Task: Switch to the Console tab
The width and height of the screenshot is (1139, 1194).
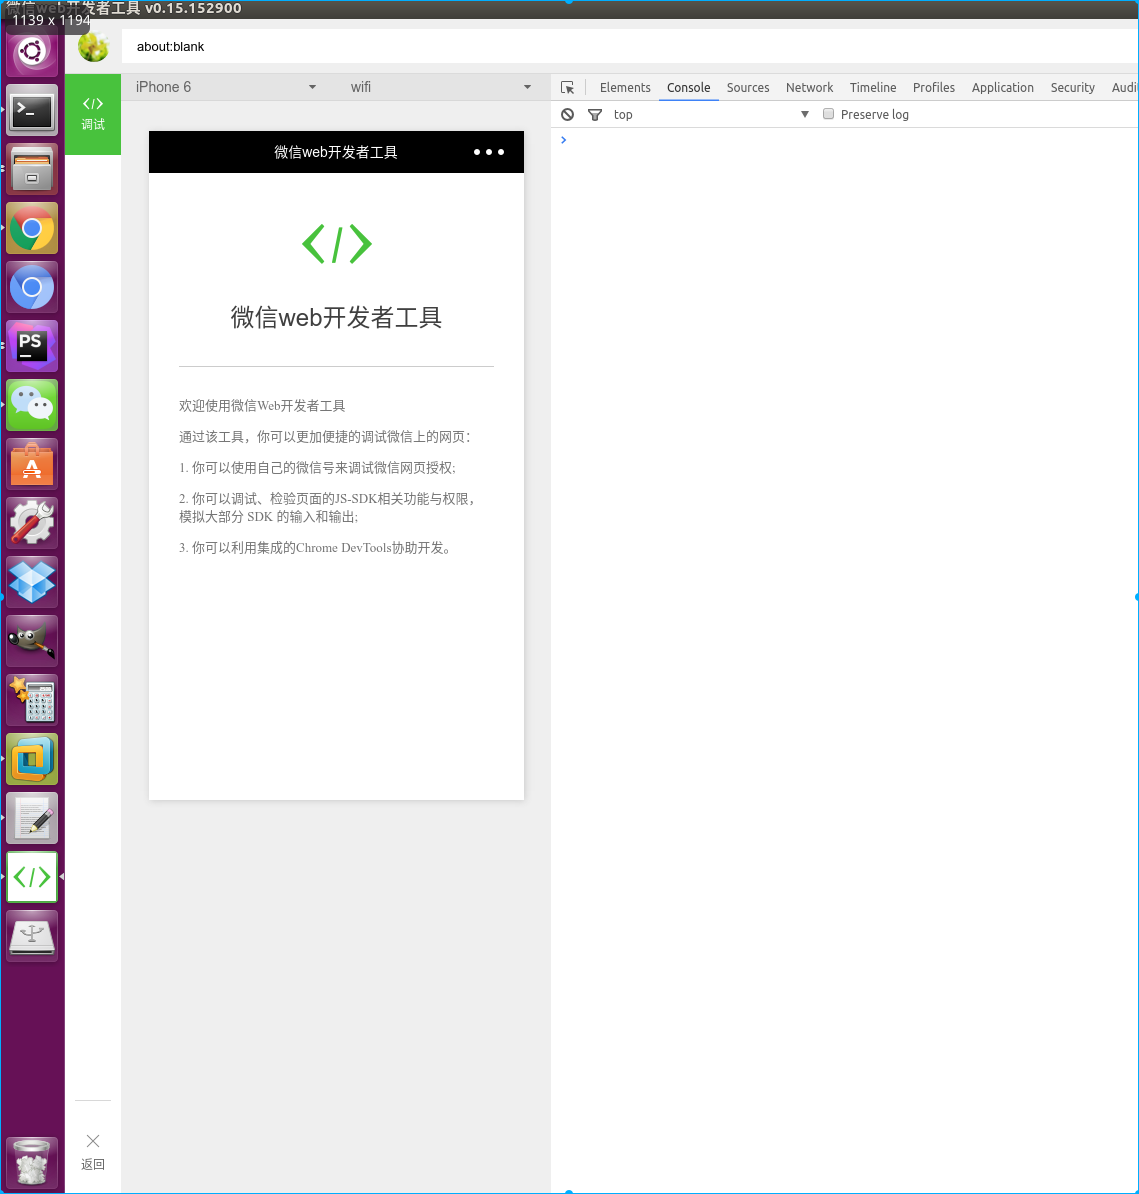Action: pos(688,88)
